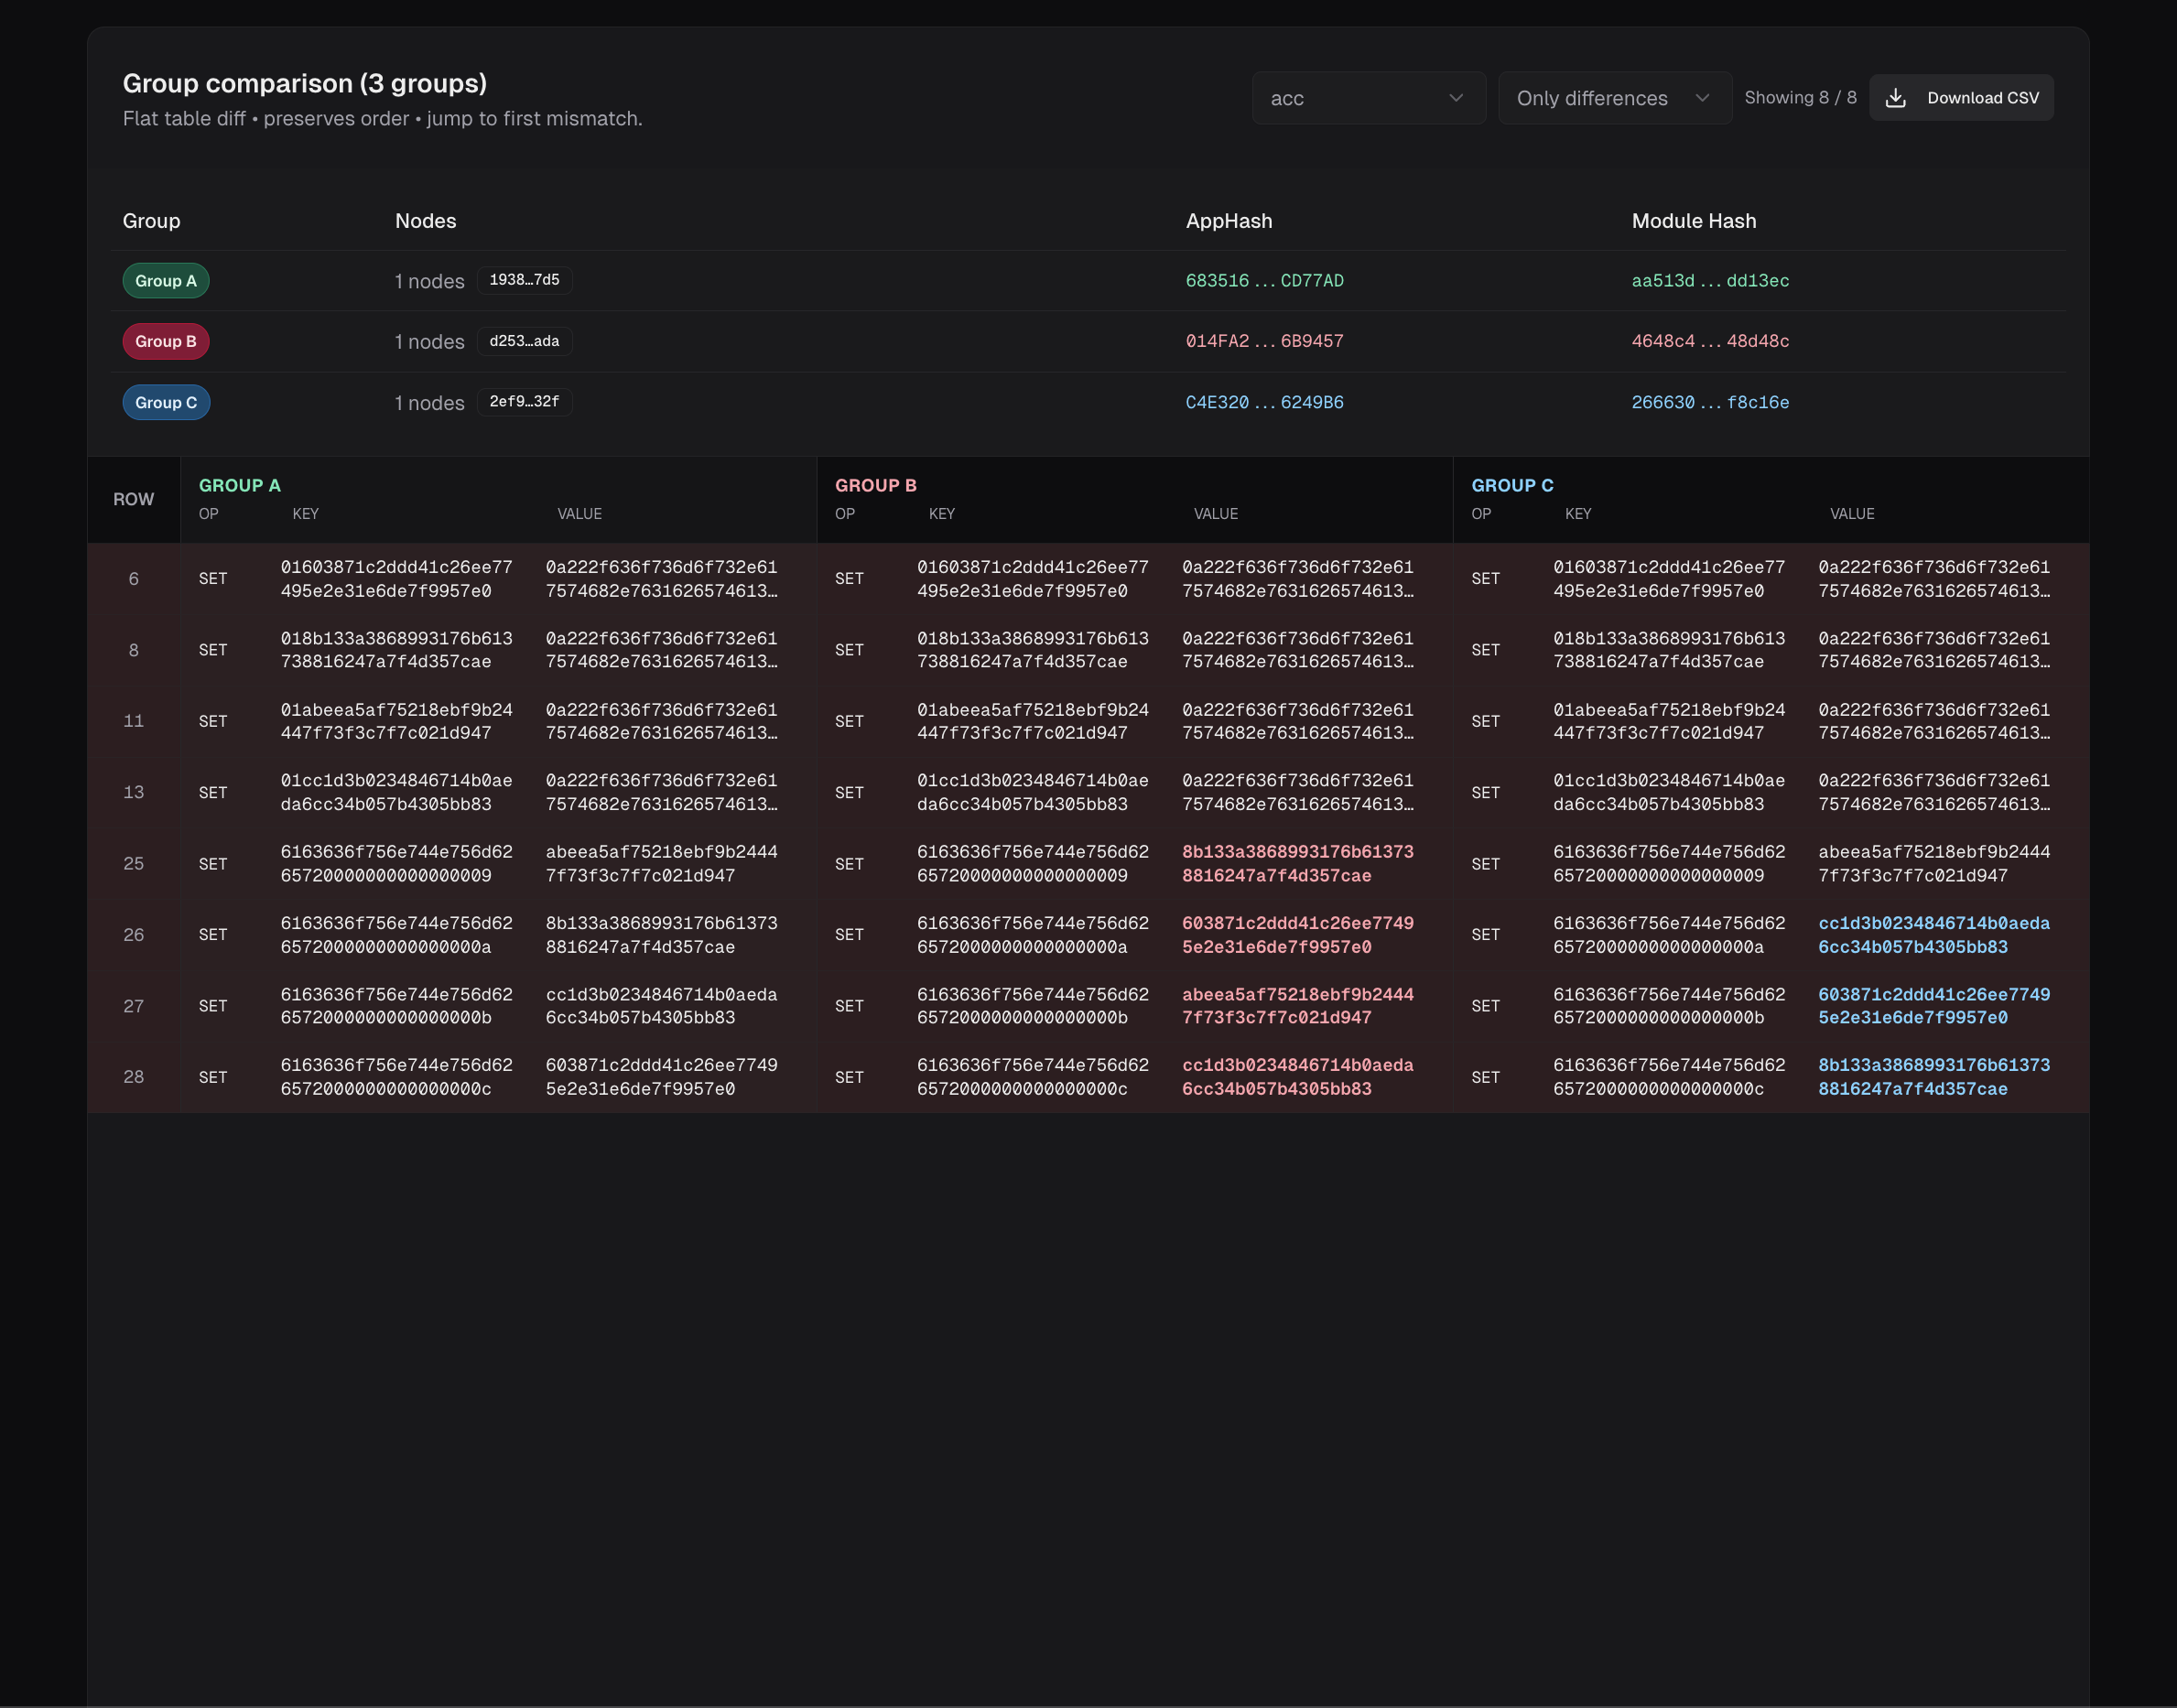Click the Download CSV button
2177x1708 pixels.
coord(1960,97)
